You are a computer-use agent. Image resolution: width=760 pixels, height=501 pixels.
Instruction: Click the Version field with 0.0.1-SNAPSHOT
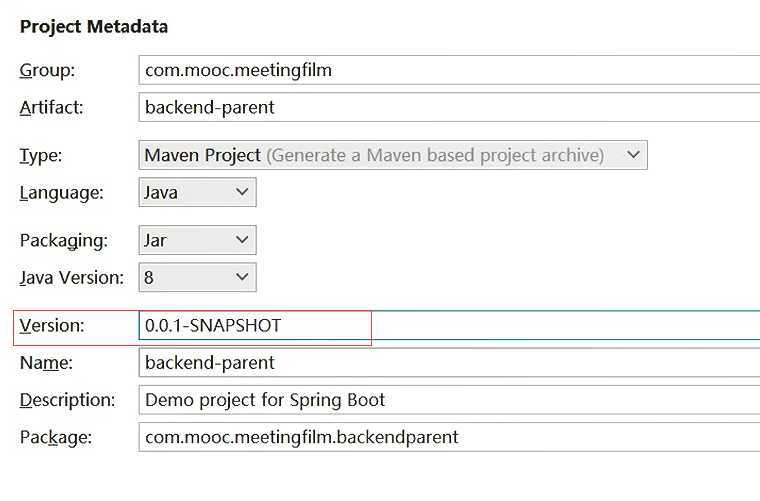click(x=449, y=325)
